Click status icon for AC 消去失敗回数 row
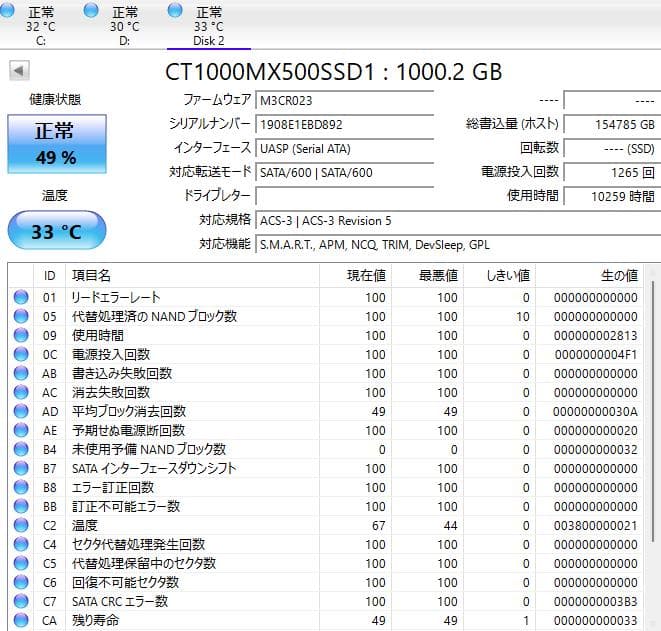 coord(21,392)
